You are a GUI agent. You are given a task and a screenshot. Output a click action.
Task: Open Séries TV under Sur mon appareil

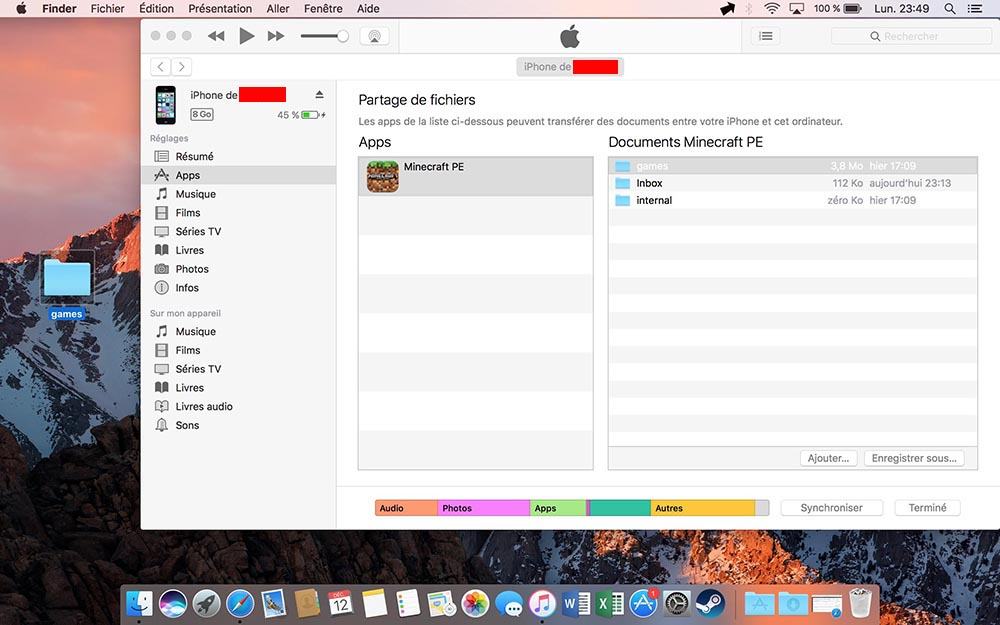point(239,369)
